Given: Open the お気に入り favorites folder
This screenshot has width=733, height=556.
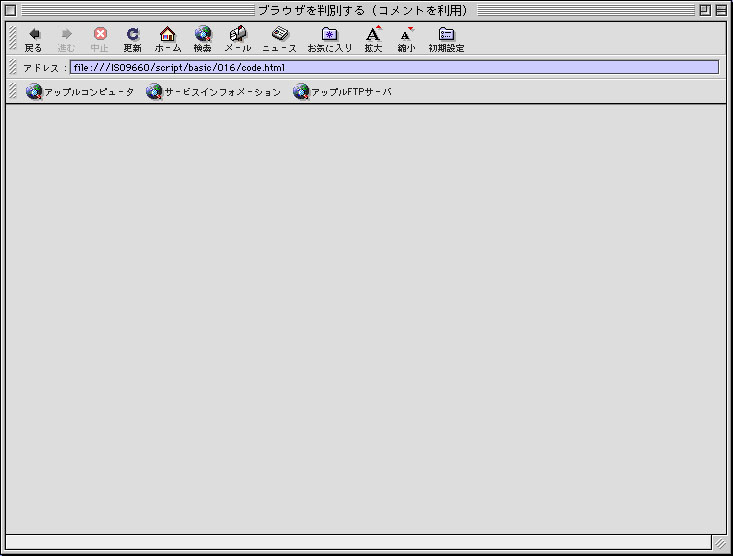Looking at the screenshot, I should coord(330,39).
